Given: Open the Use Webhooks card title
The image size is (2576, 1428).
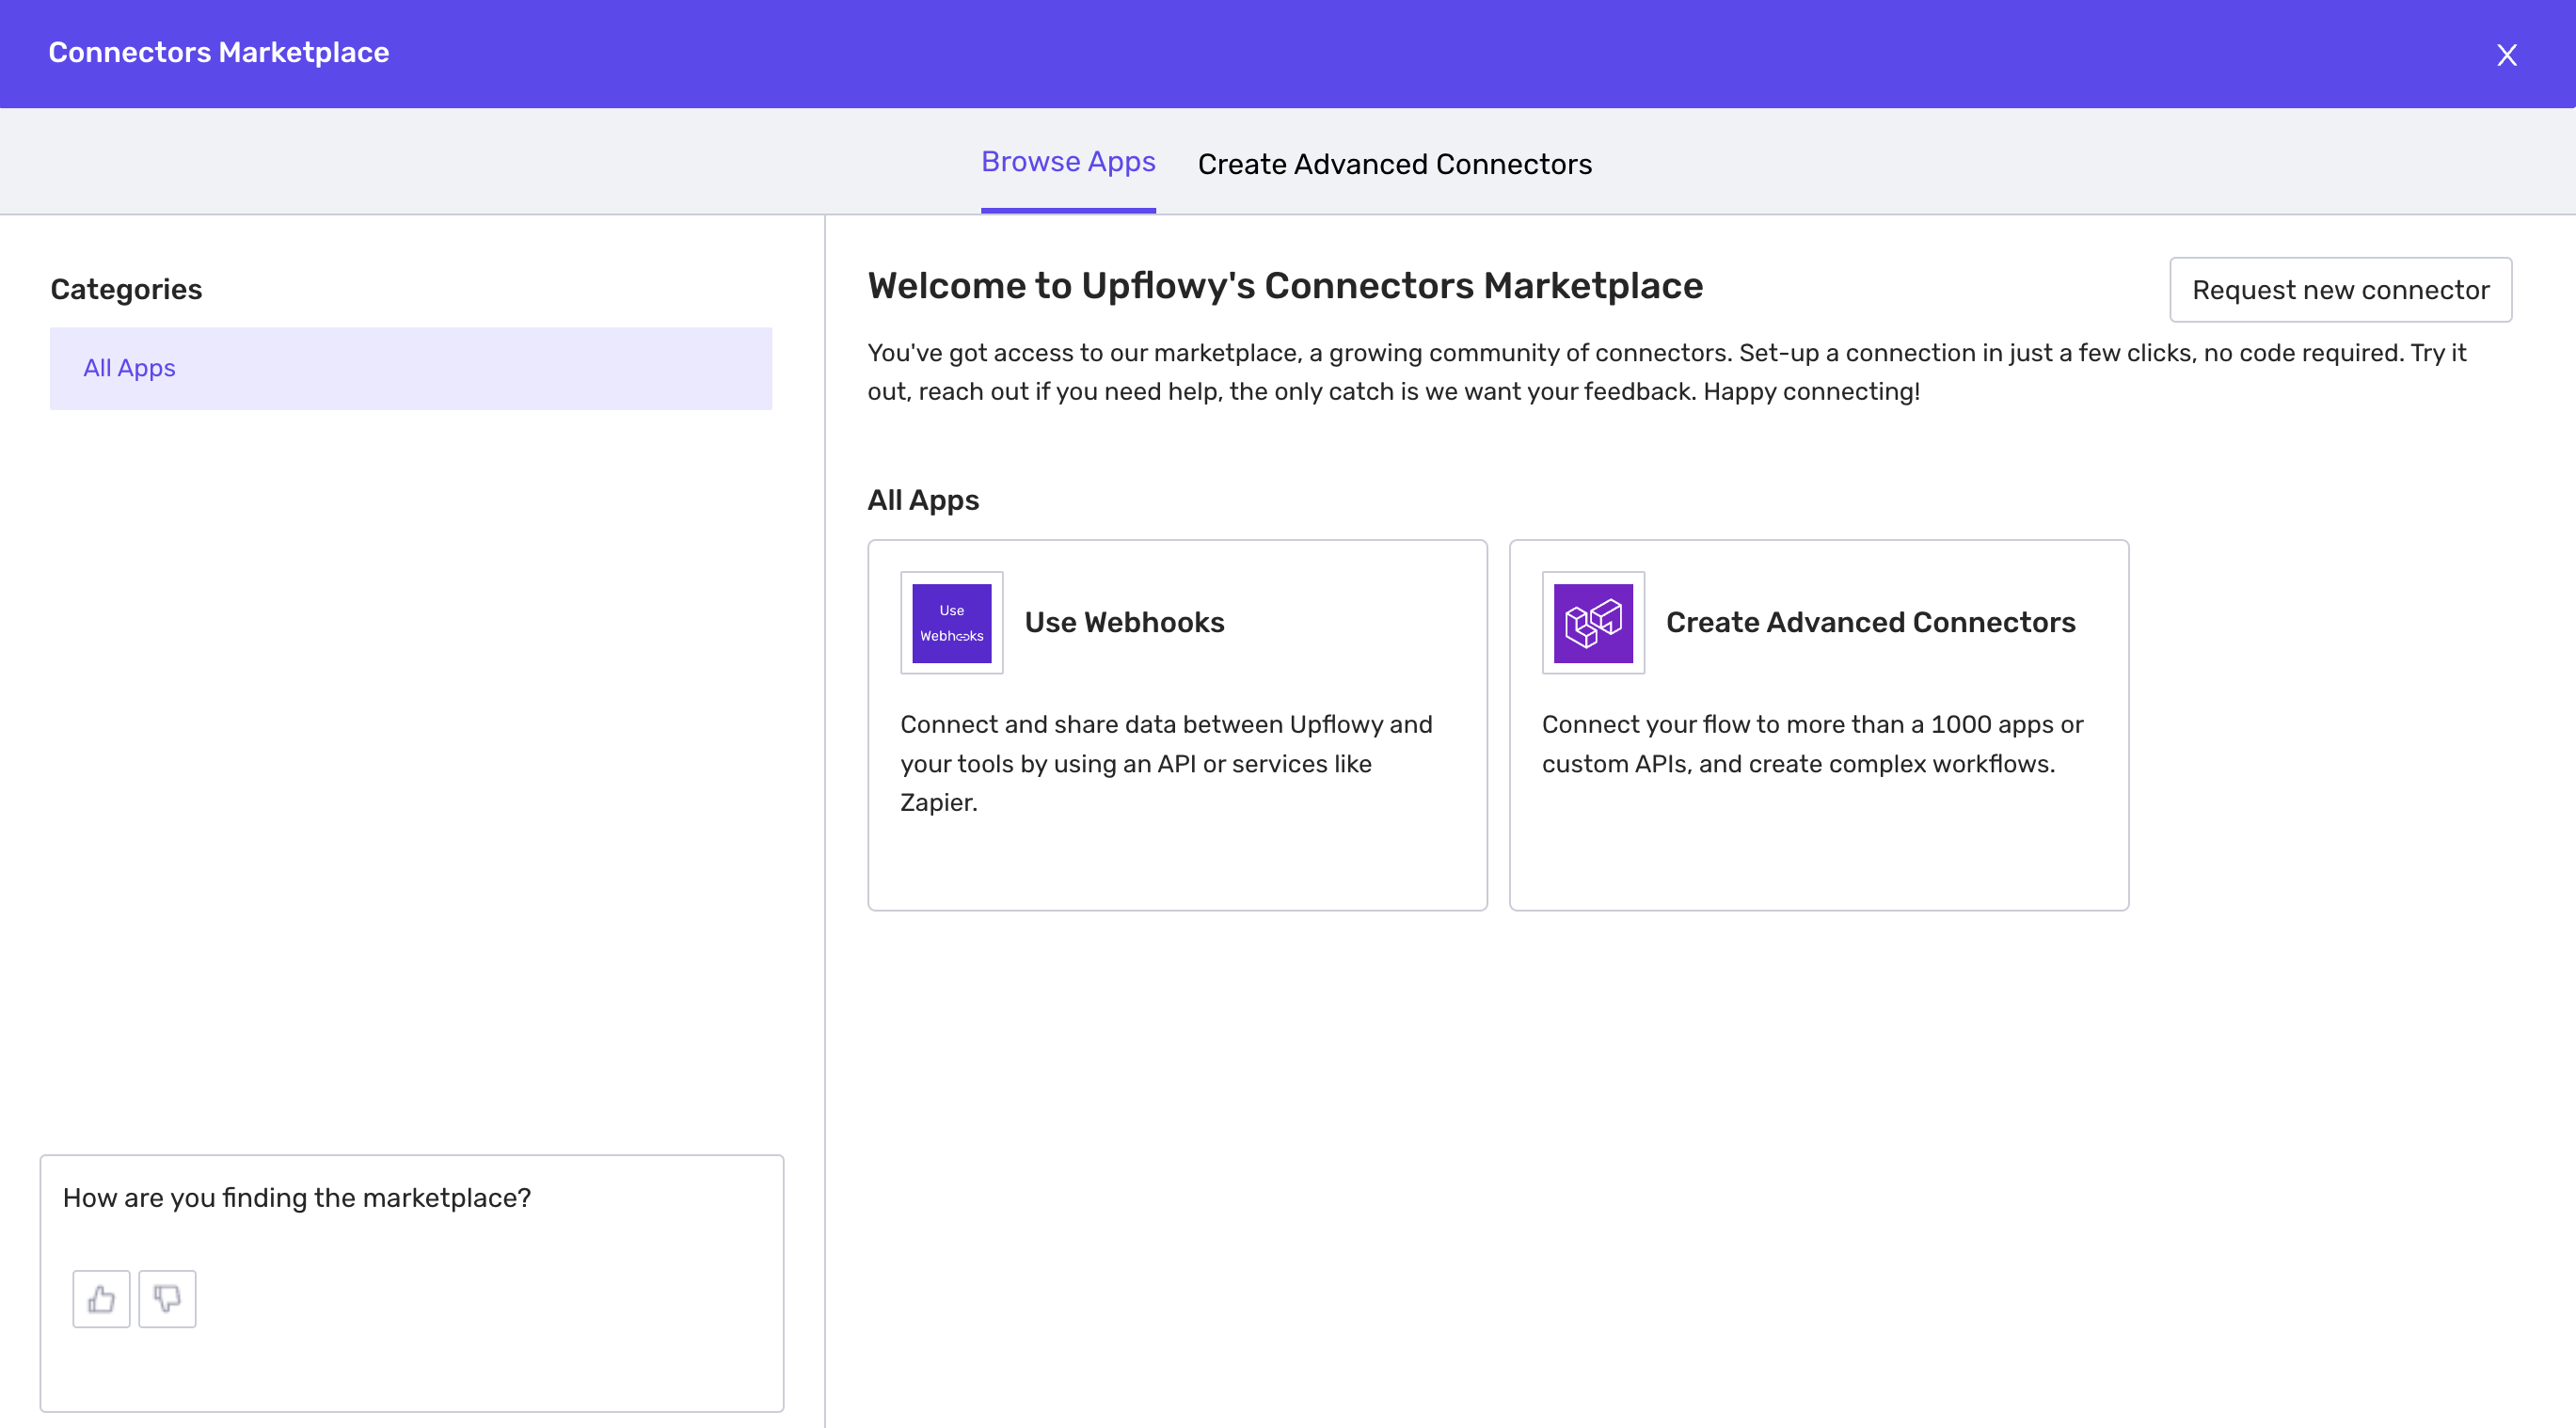Looking at the screenshot, I should (1124, 622).
